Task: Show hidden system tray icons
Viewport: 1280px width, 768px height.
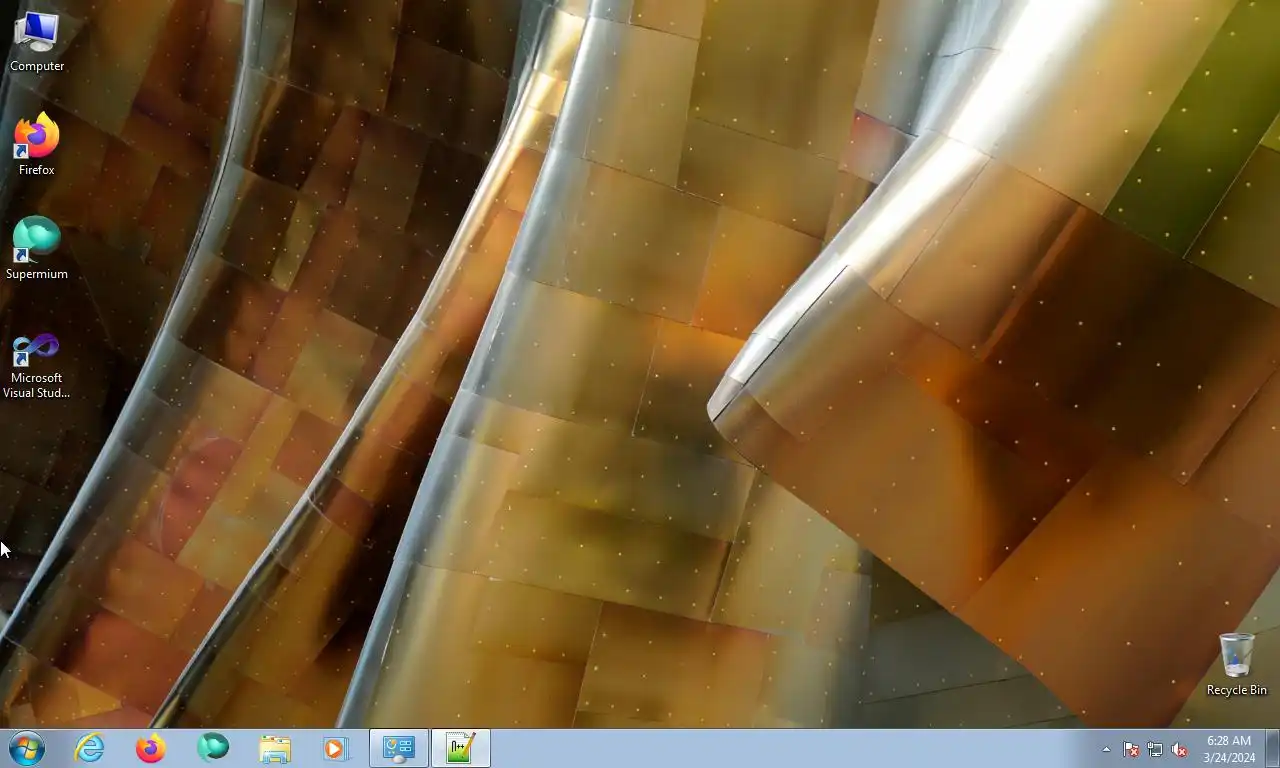Action: click(1106, 749)
